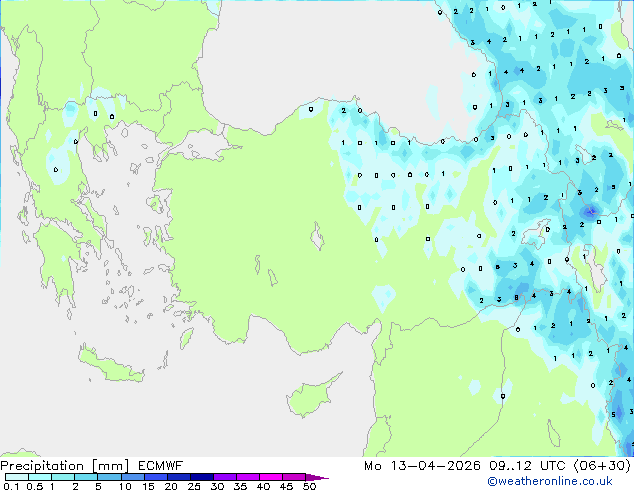634x490 pixels.
Task: Click the above-50 legend arrow tip
Action: click(317, 477)
